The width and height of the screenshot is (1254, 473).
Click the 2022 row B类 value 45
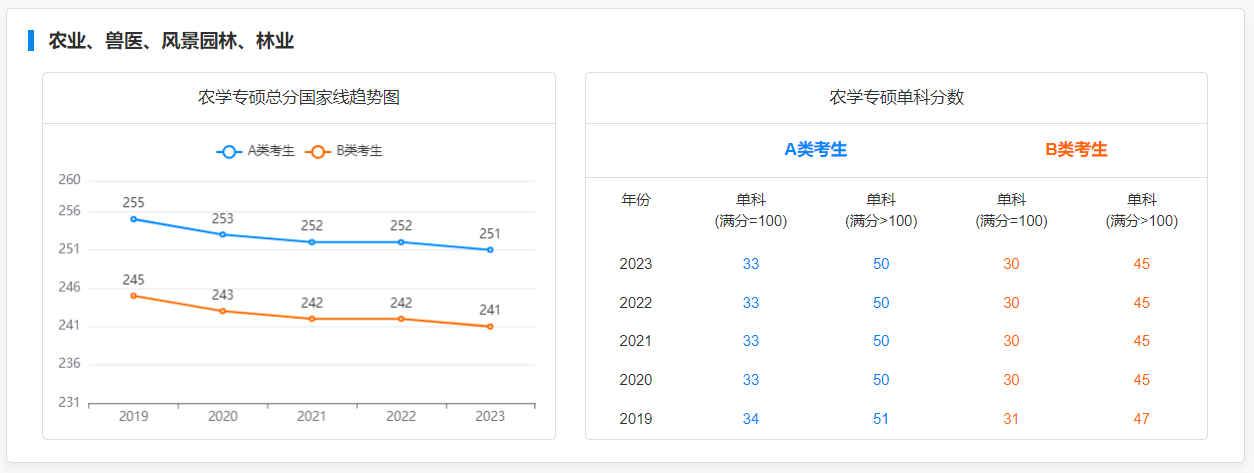pyautogui.click(x=1142, y=303)
